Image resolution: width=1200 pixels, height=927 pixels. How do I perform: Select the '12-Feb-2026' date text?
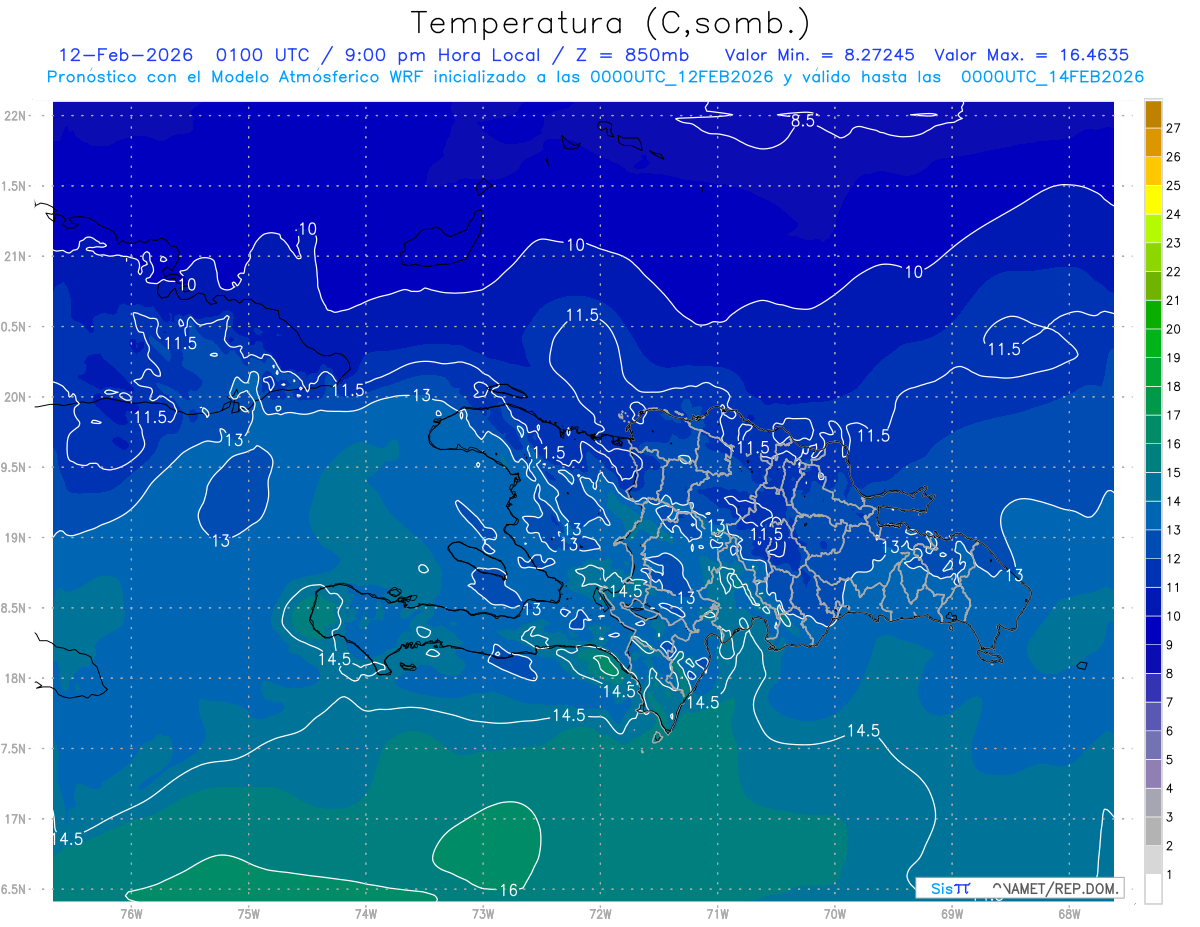tap(125, 55)
